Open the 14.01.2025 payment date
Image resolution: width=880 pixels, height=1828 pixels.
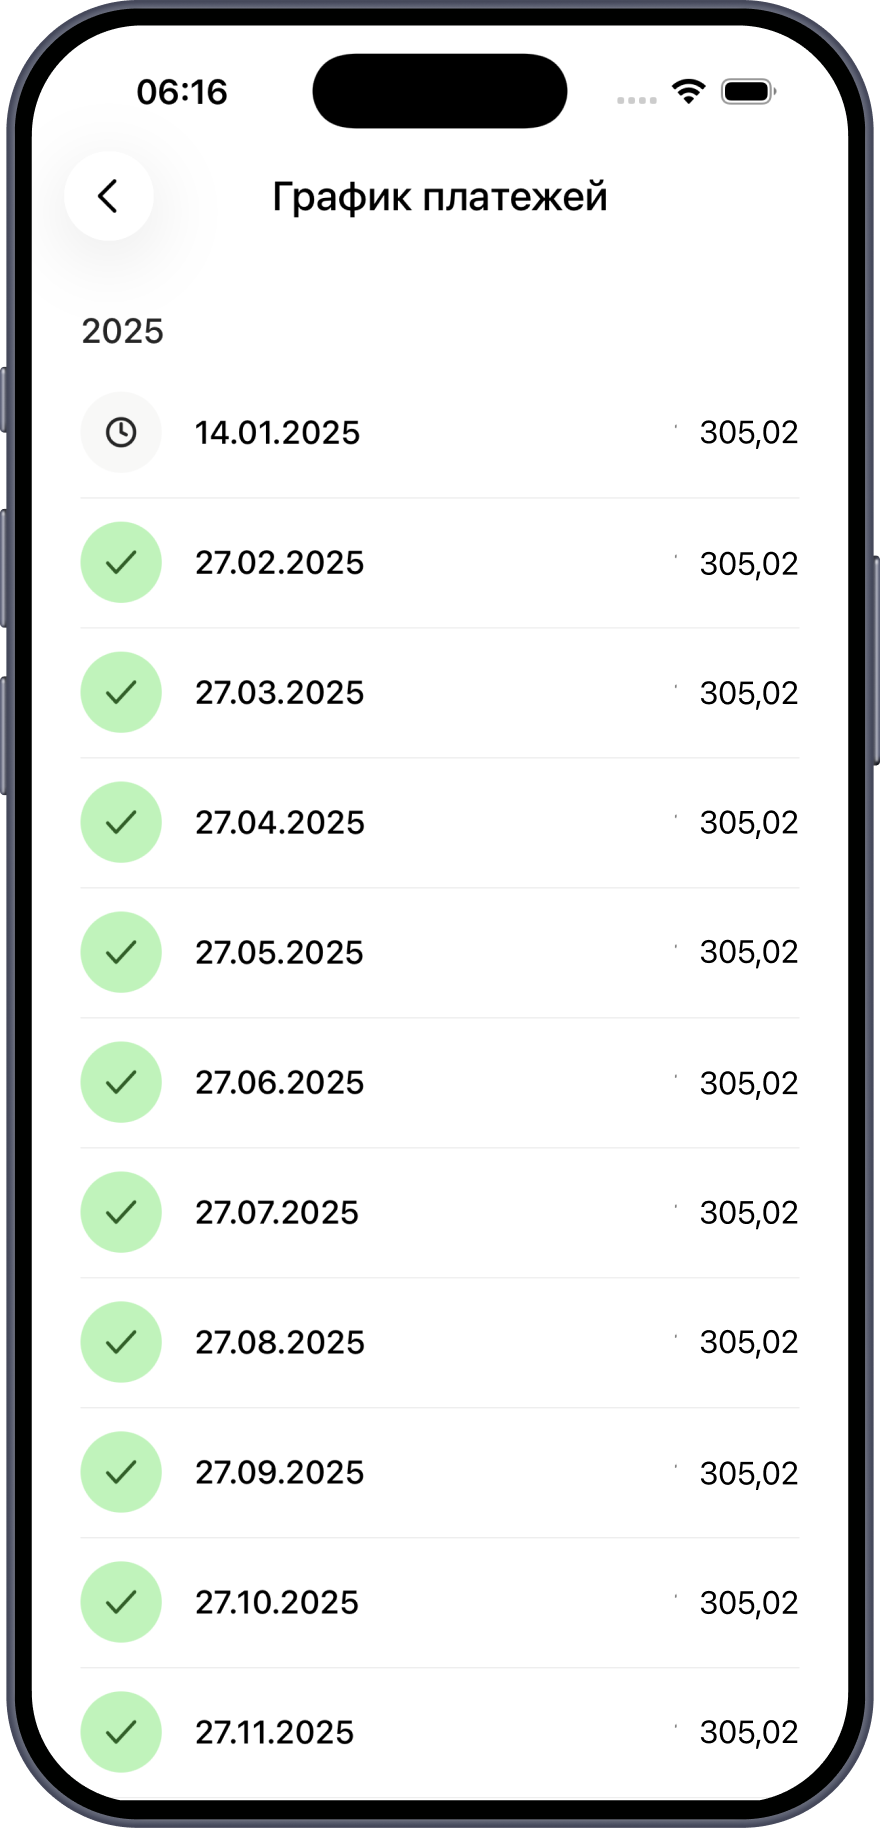pos(277,433)
